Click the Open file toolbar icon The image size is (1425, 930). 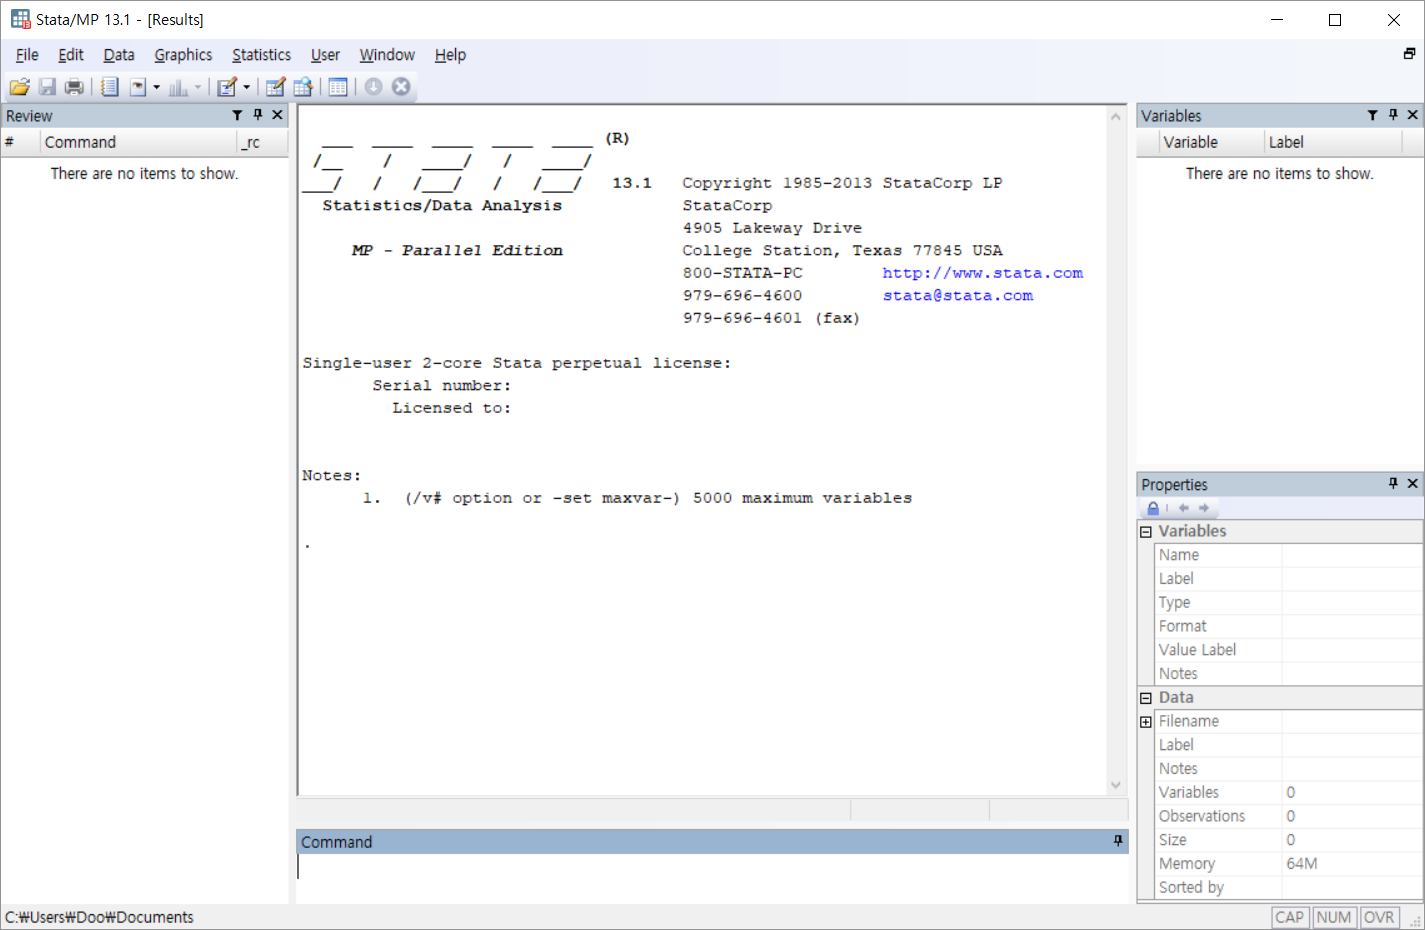19,87
